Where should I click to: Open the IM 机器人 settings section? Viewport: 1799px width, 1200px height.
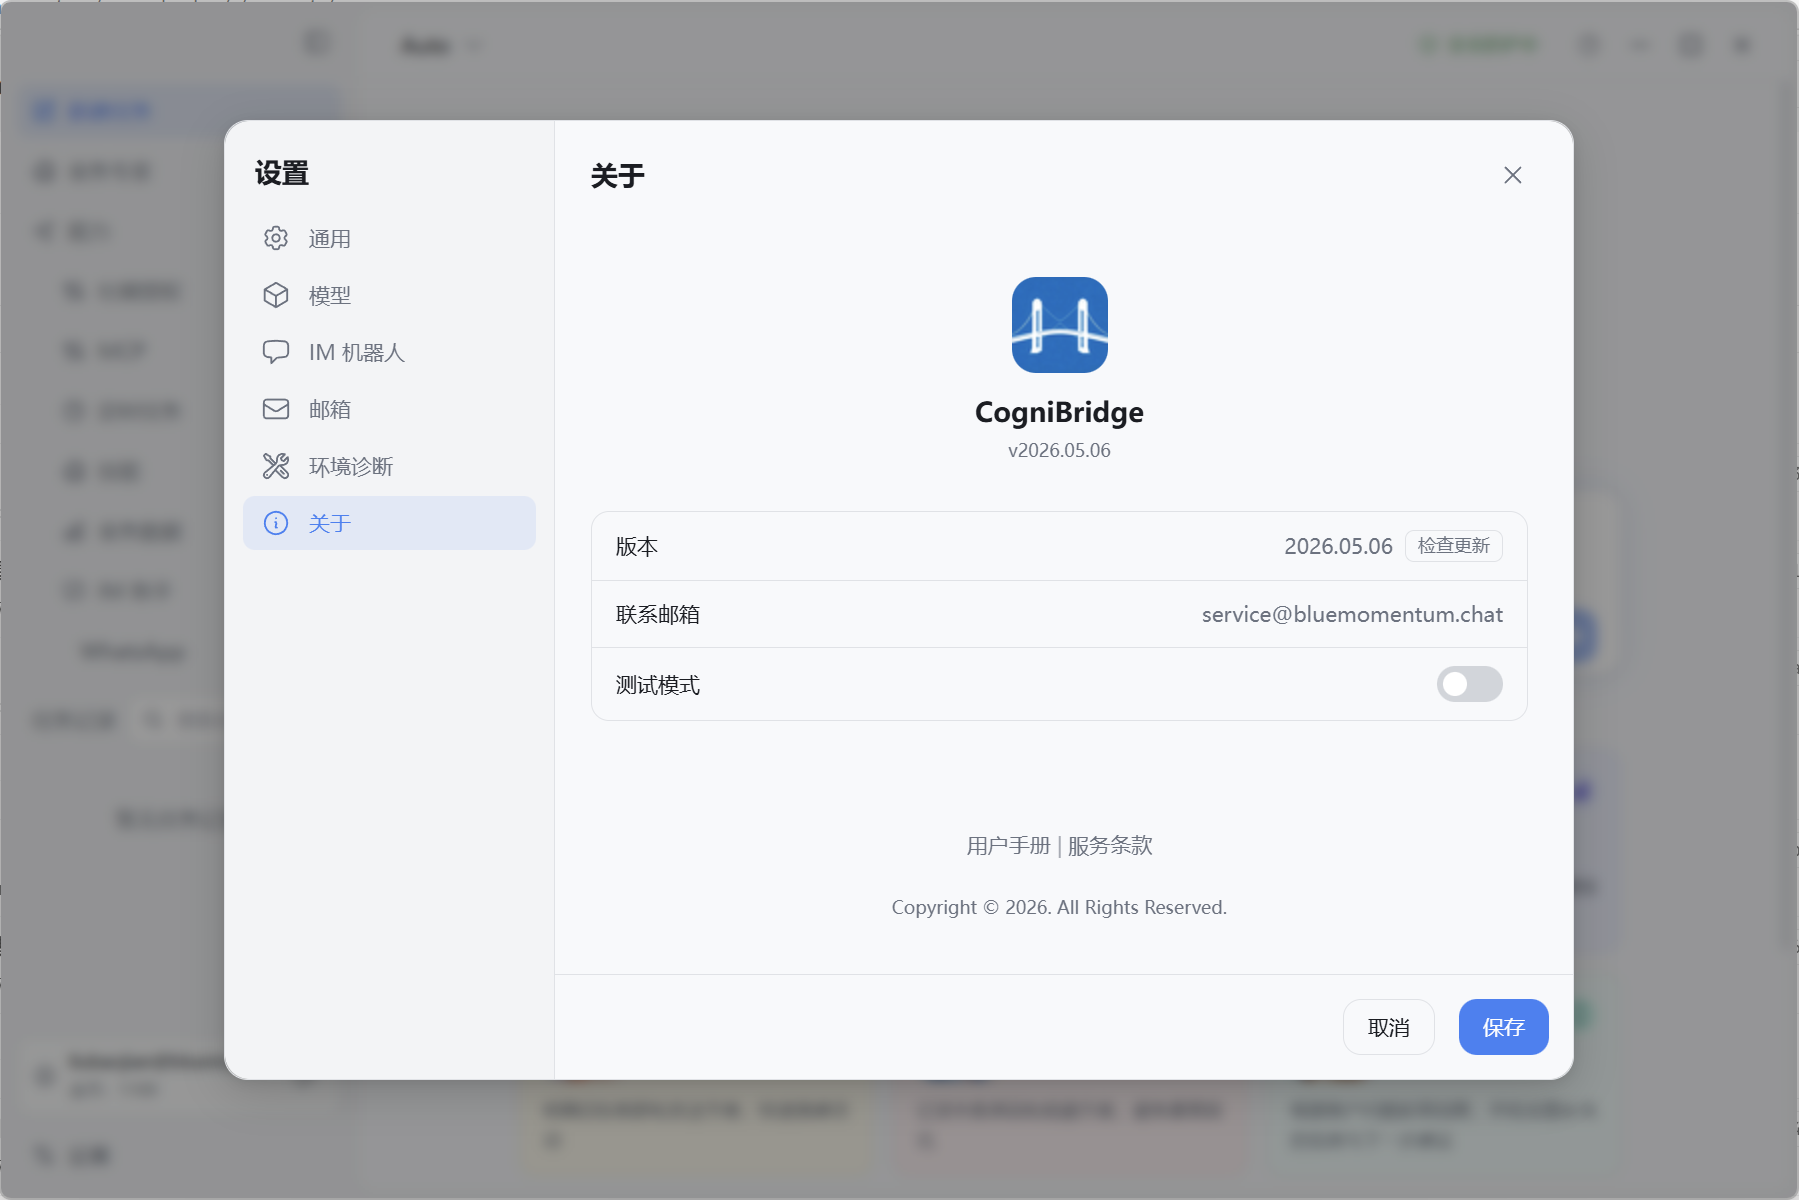[389, 352]
